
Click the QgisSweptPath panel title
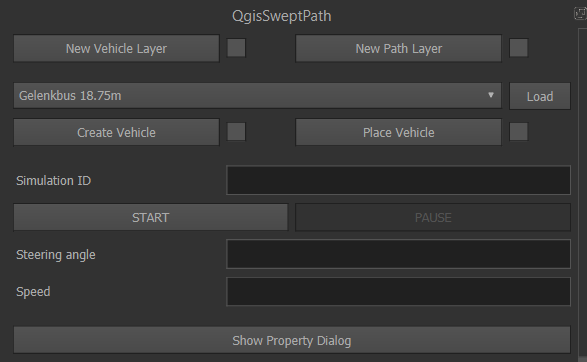tap(282, 16)
